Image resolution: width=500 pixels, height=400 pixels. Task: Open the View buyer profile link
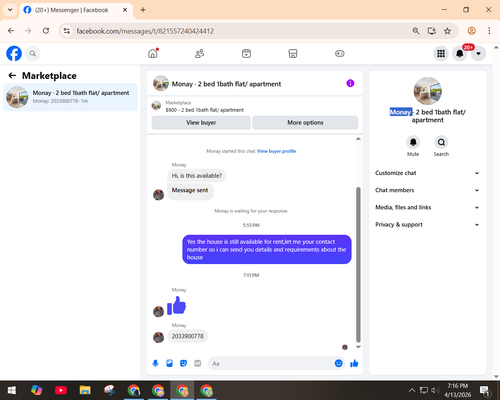(276, 151)
